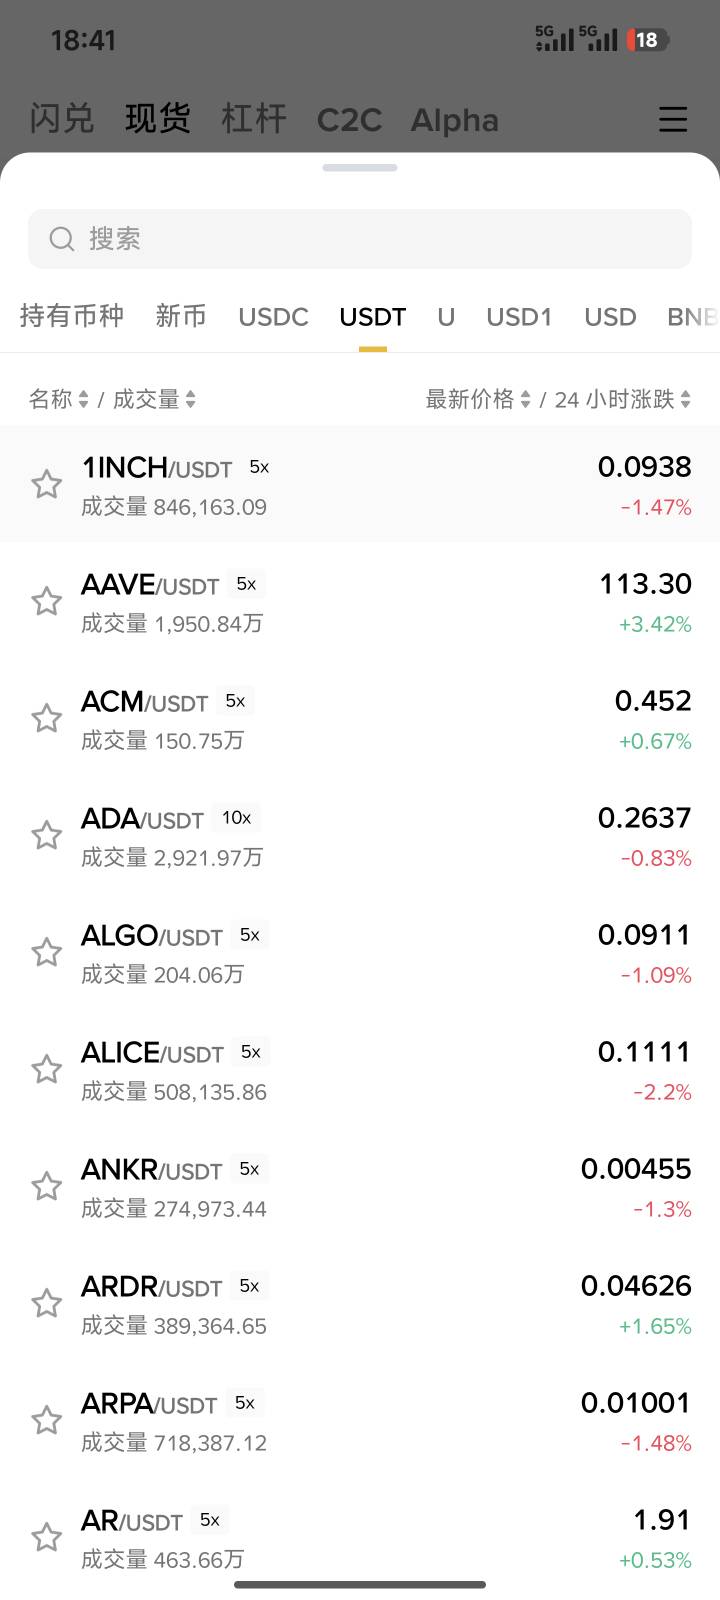Viewport: 720px width, 1600px height.
Task: Select the 新币 tab
Action: click(x=181, y=317)
